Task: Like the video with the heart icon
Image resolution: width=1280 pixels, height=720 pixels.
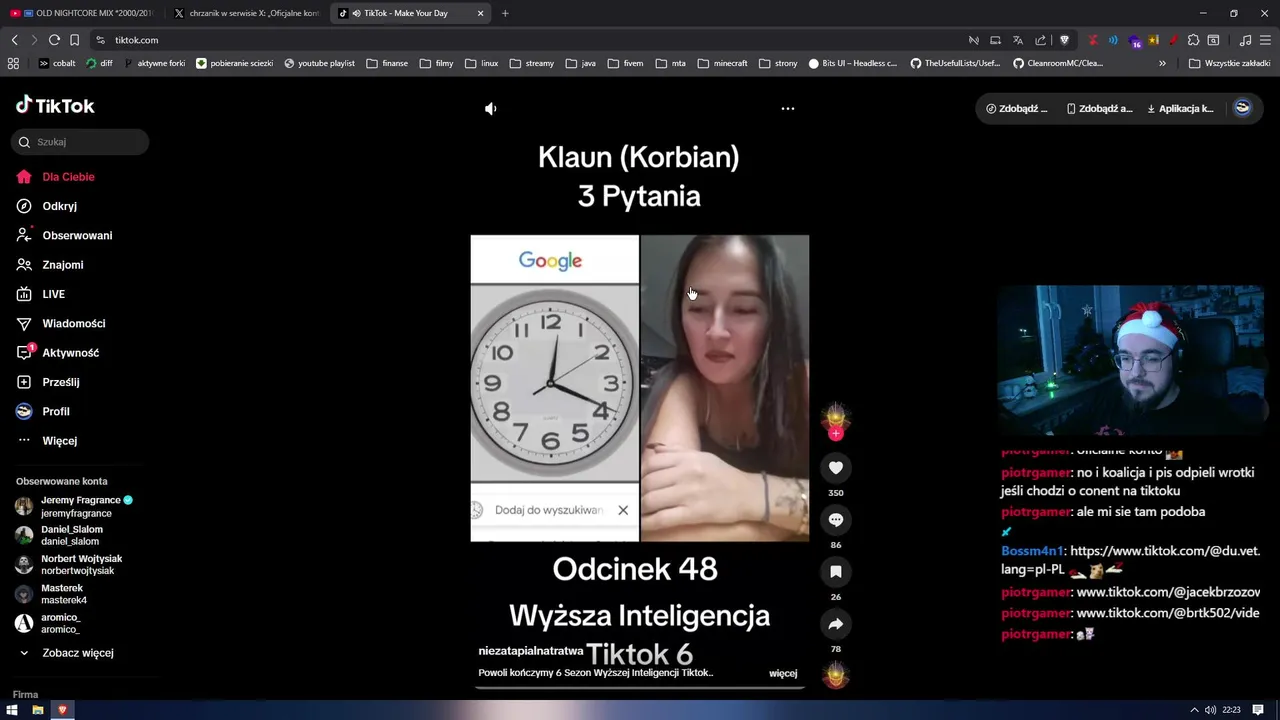Action: (836, 468)
